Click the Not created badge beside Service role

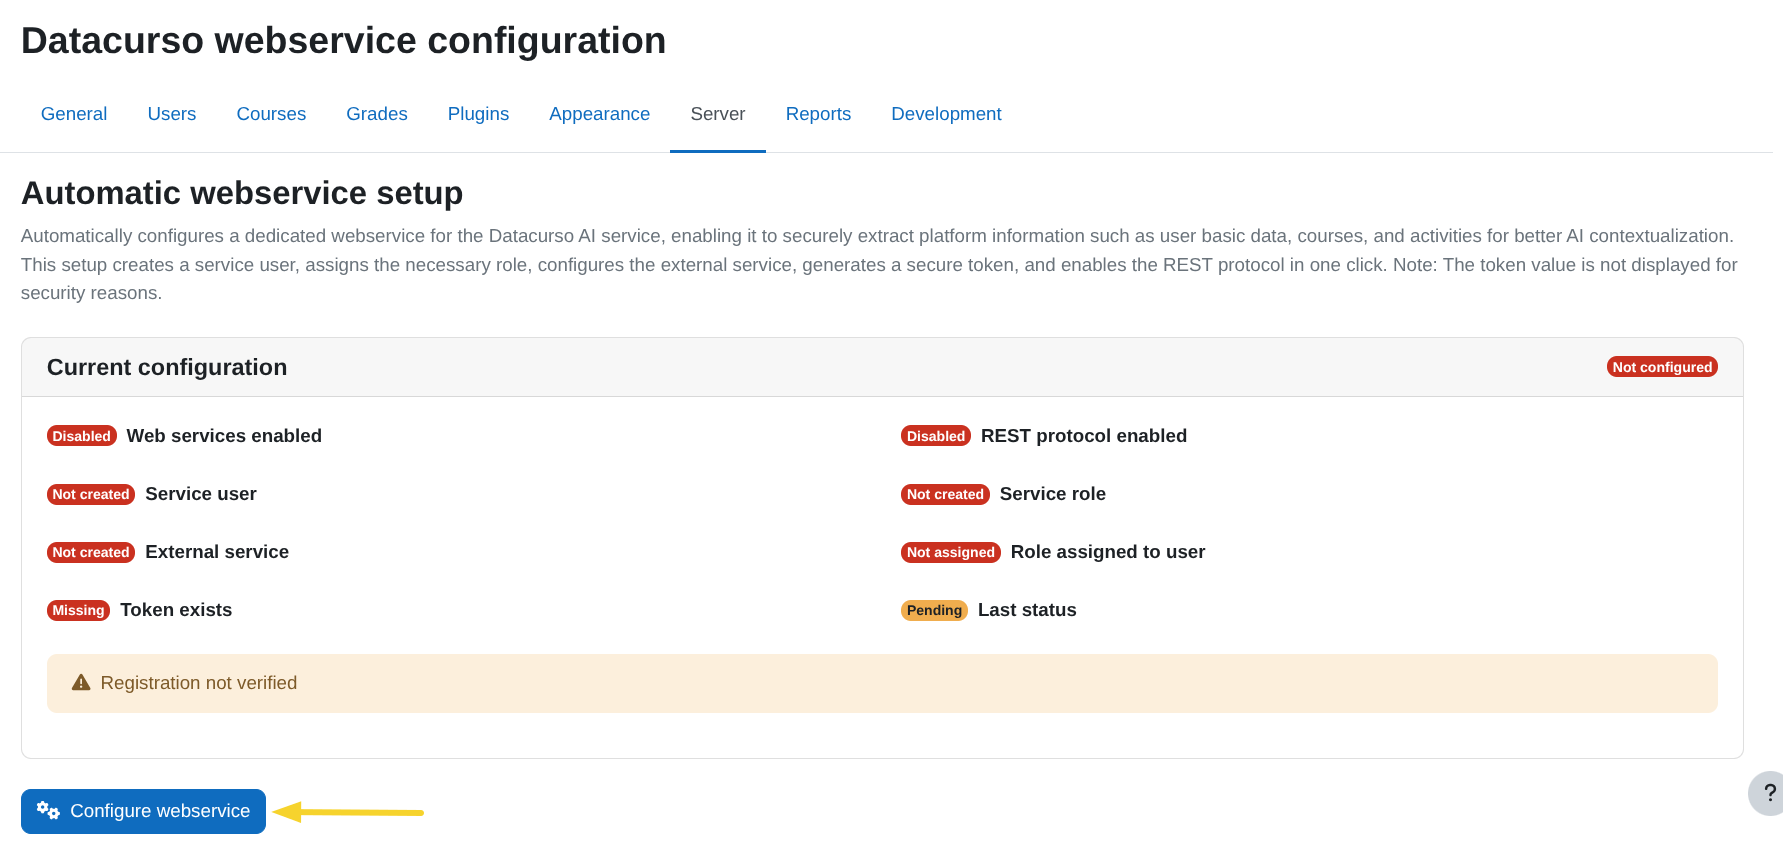[x=945, y=494]
